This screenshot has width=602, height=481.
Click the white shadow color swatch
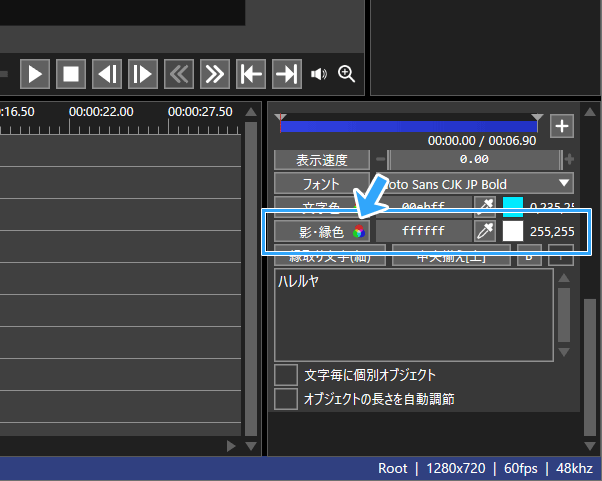tap(513, 231)
